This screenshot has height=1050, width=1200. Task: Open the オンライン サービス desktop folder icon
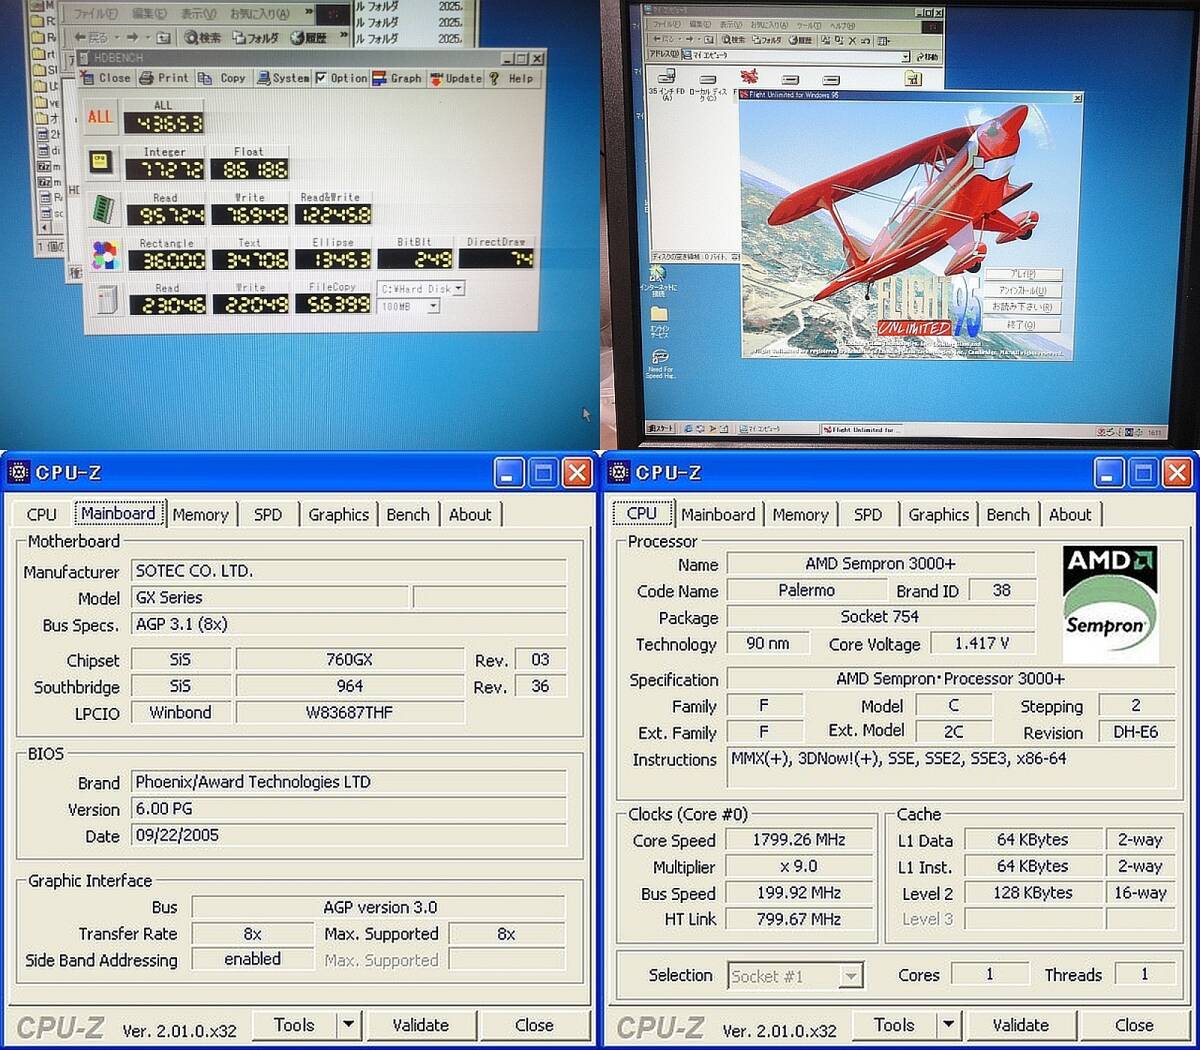(x=659, y=313)
